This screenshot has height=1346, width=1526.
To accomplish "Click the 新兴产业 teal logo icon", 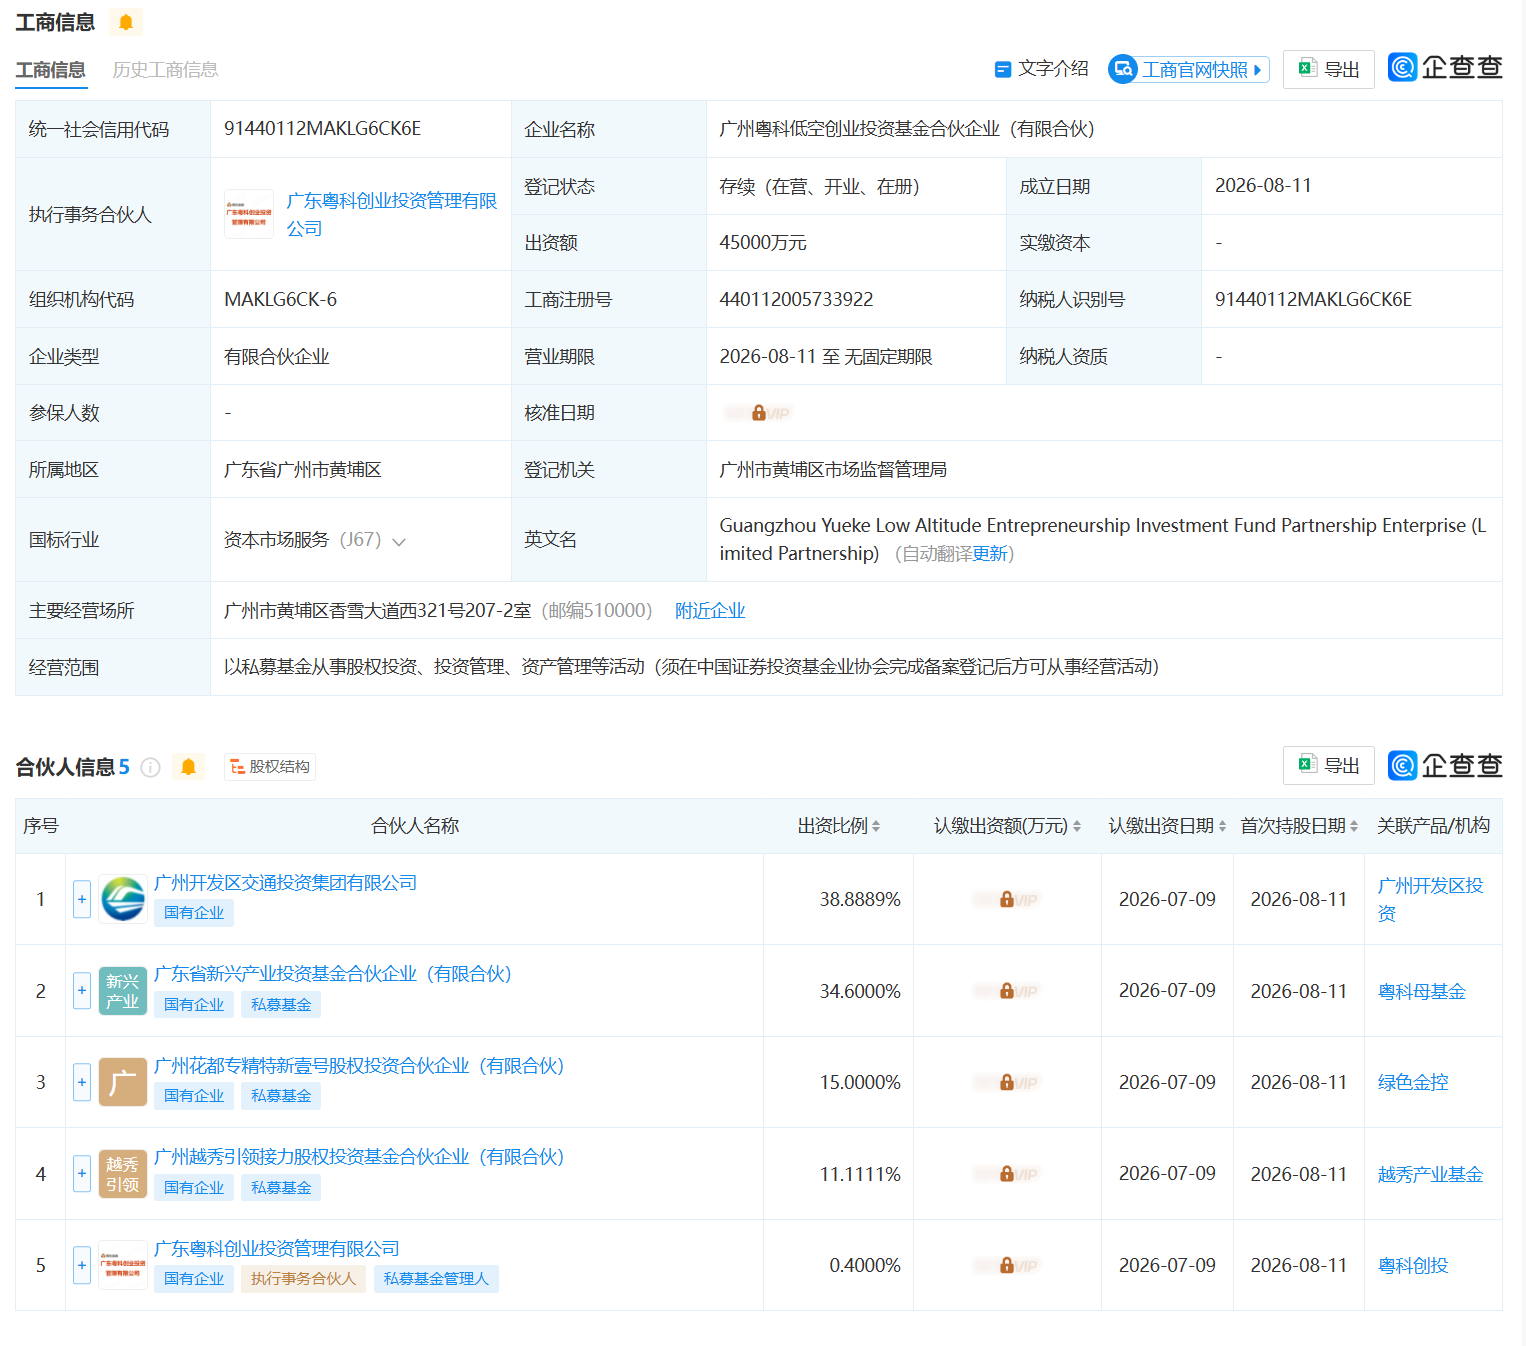I will [x=123, y=991].
